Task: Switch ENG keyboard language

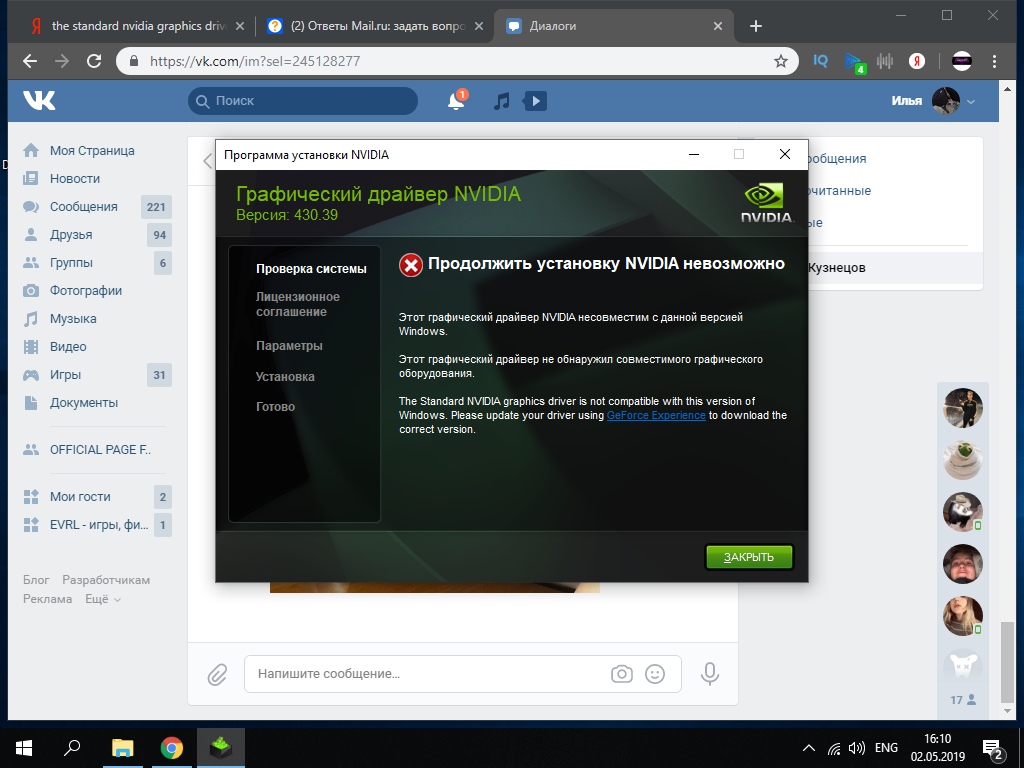Action: [886, 748]
